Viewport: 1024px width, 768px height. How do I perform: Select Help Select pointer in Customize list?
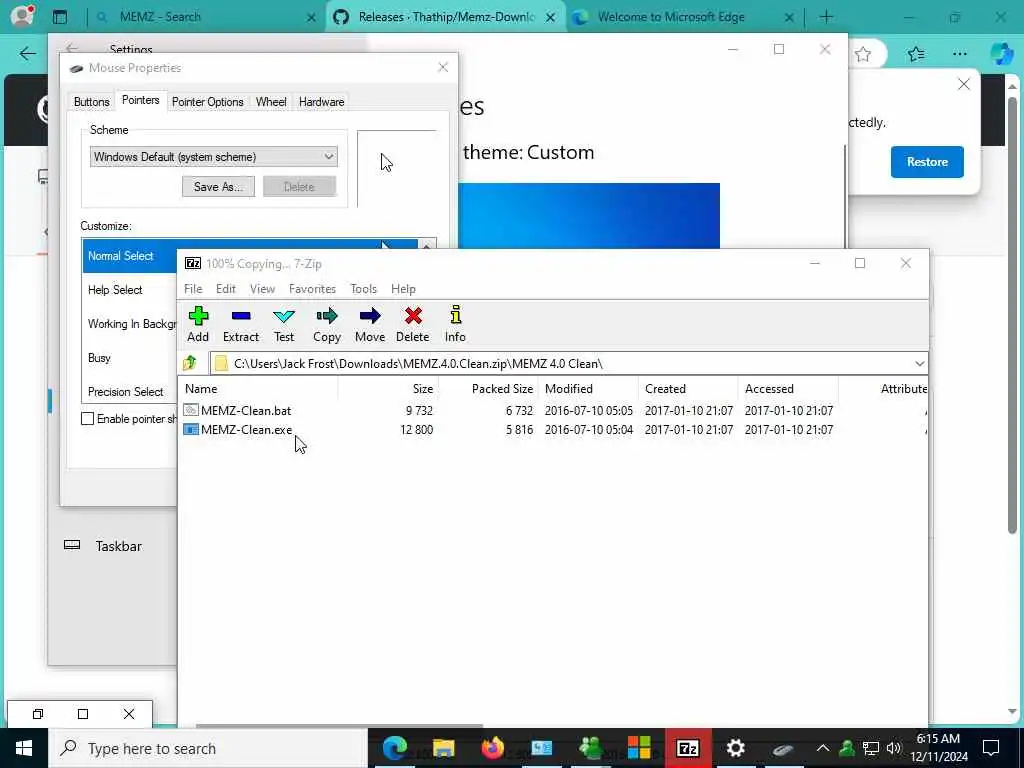coord(131,290)
